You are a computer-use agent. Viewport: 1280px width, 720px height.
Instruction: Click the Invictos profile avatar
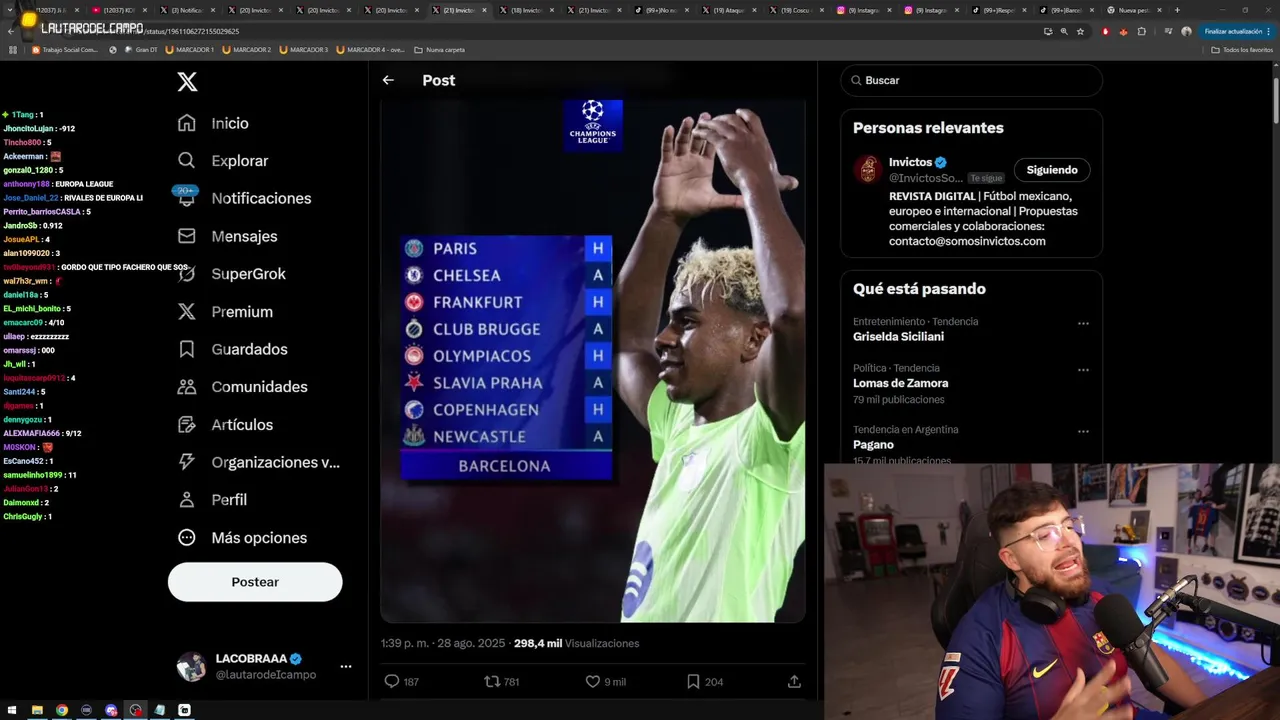click(867, 169)
